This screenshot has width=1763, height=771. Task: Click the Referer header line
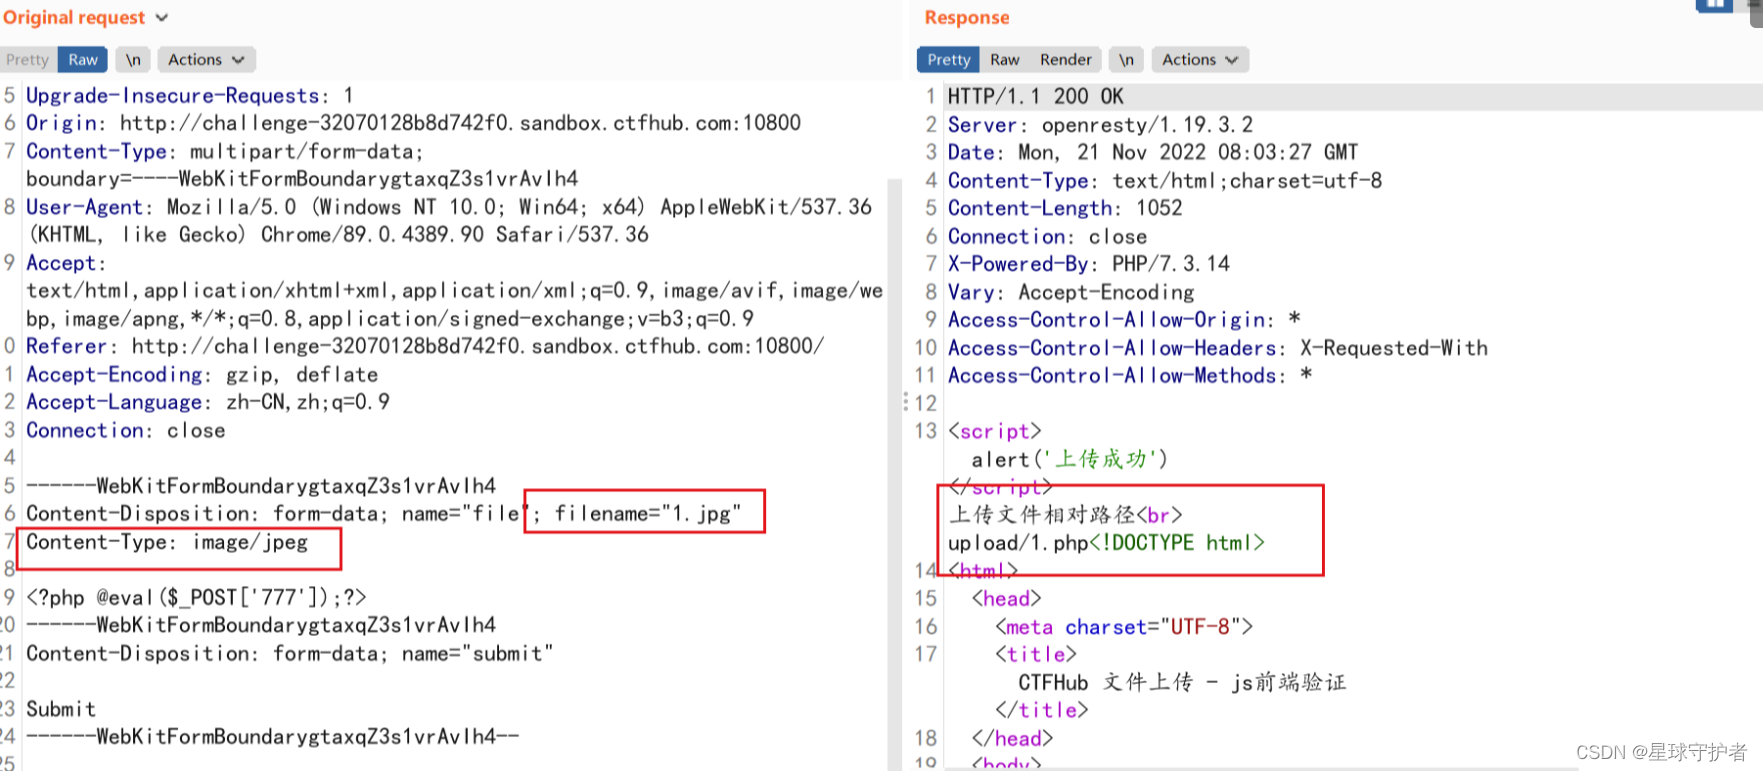425,346
